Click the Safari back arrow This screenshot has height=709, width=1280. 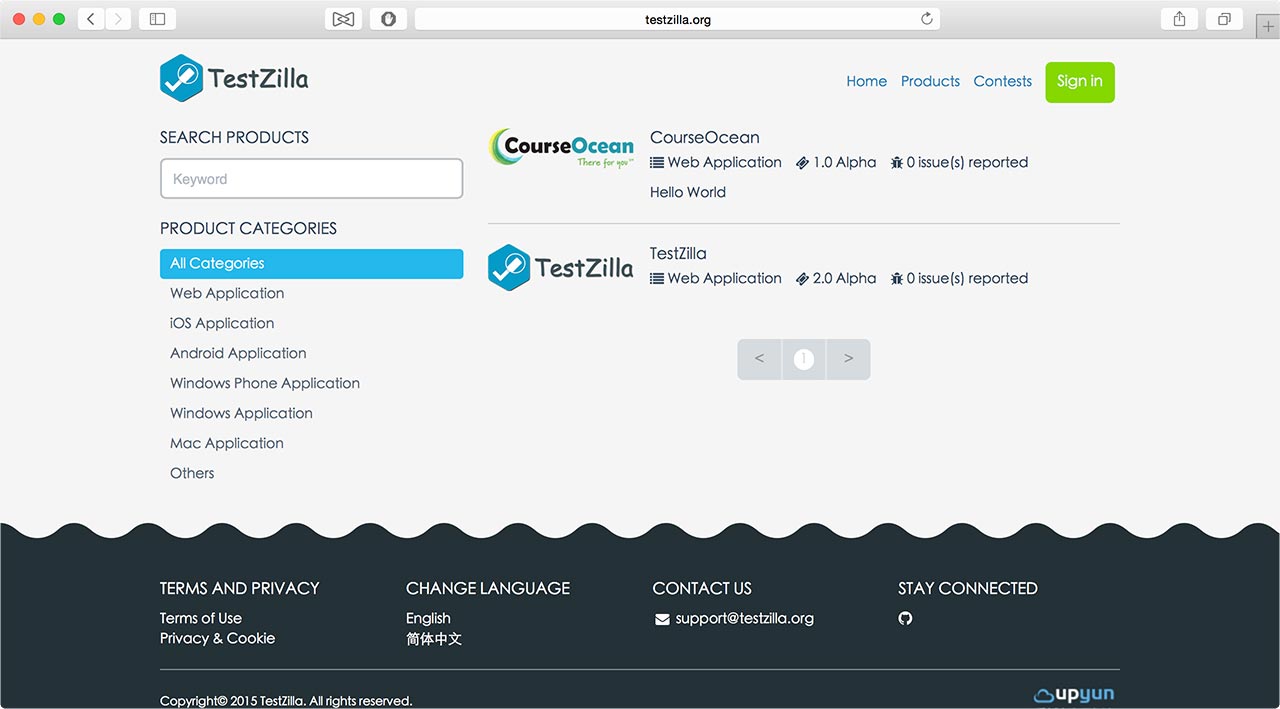(x=91, y=19)
